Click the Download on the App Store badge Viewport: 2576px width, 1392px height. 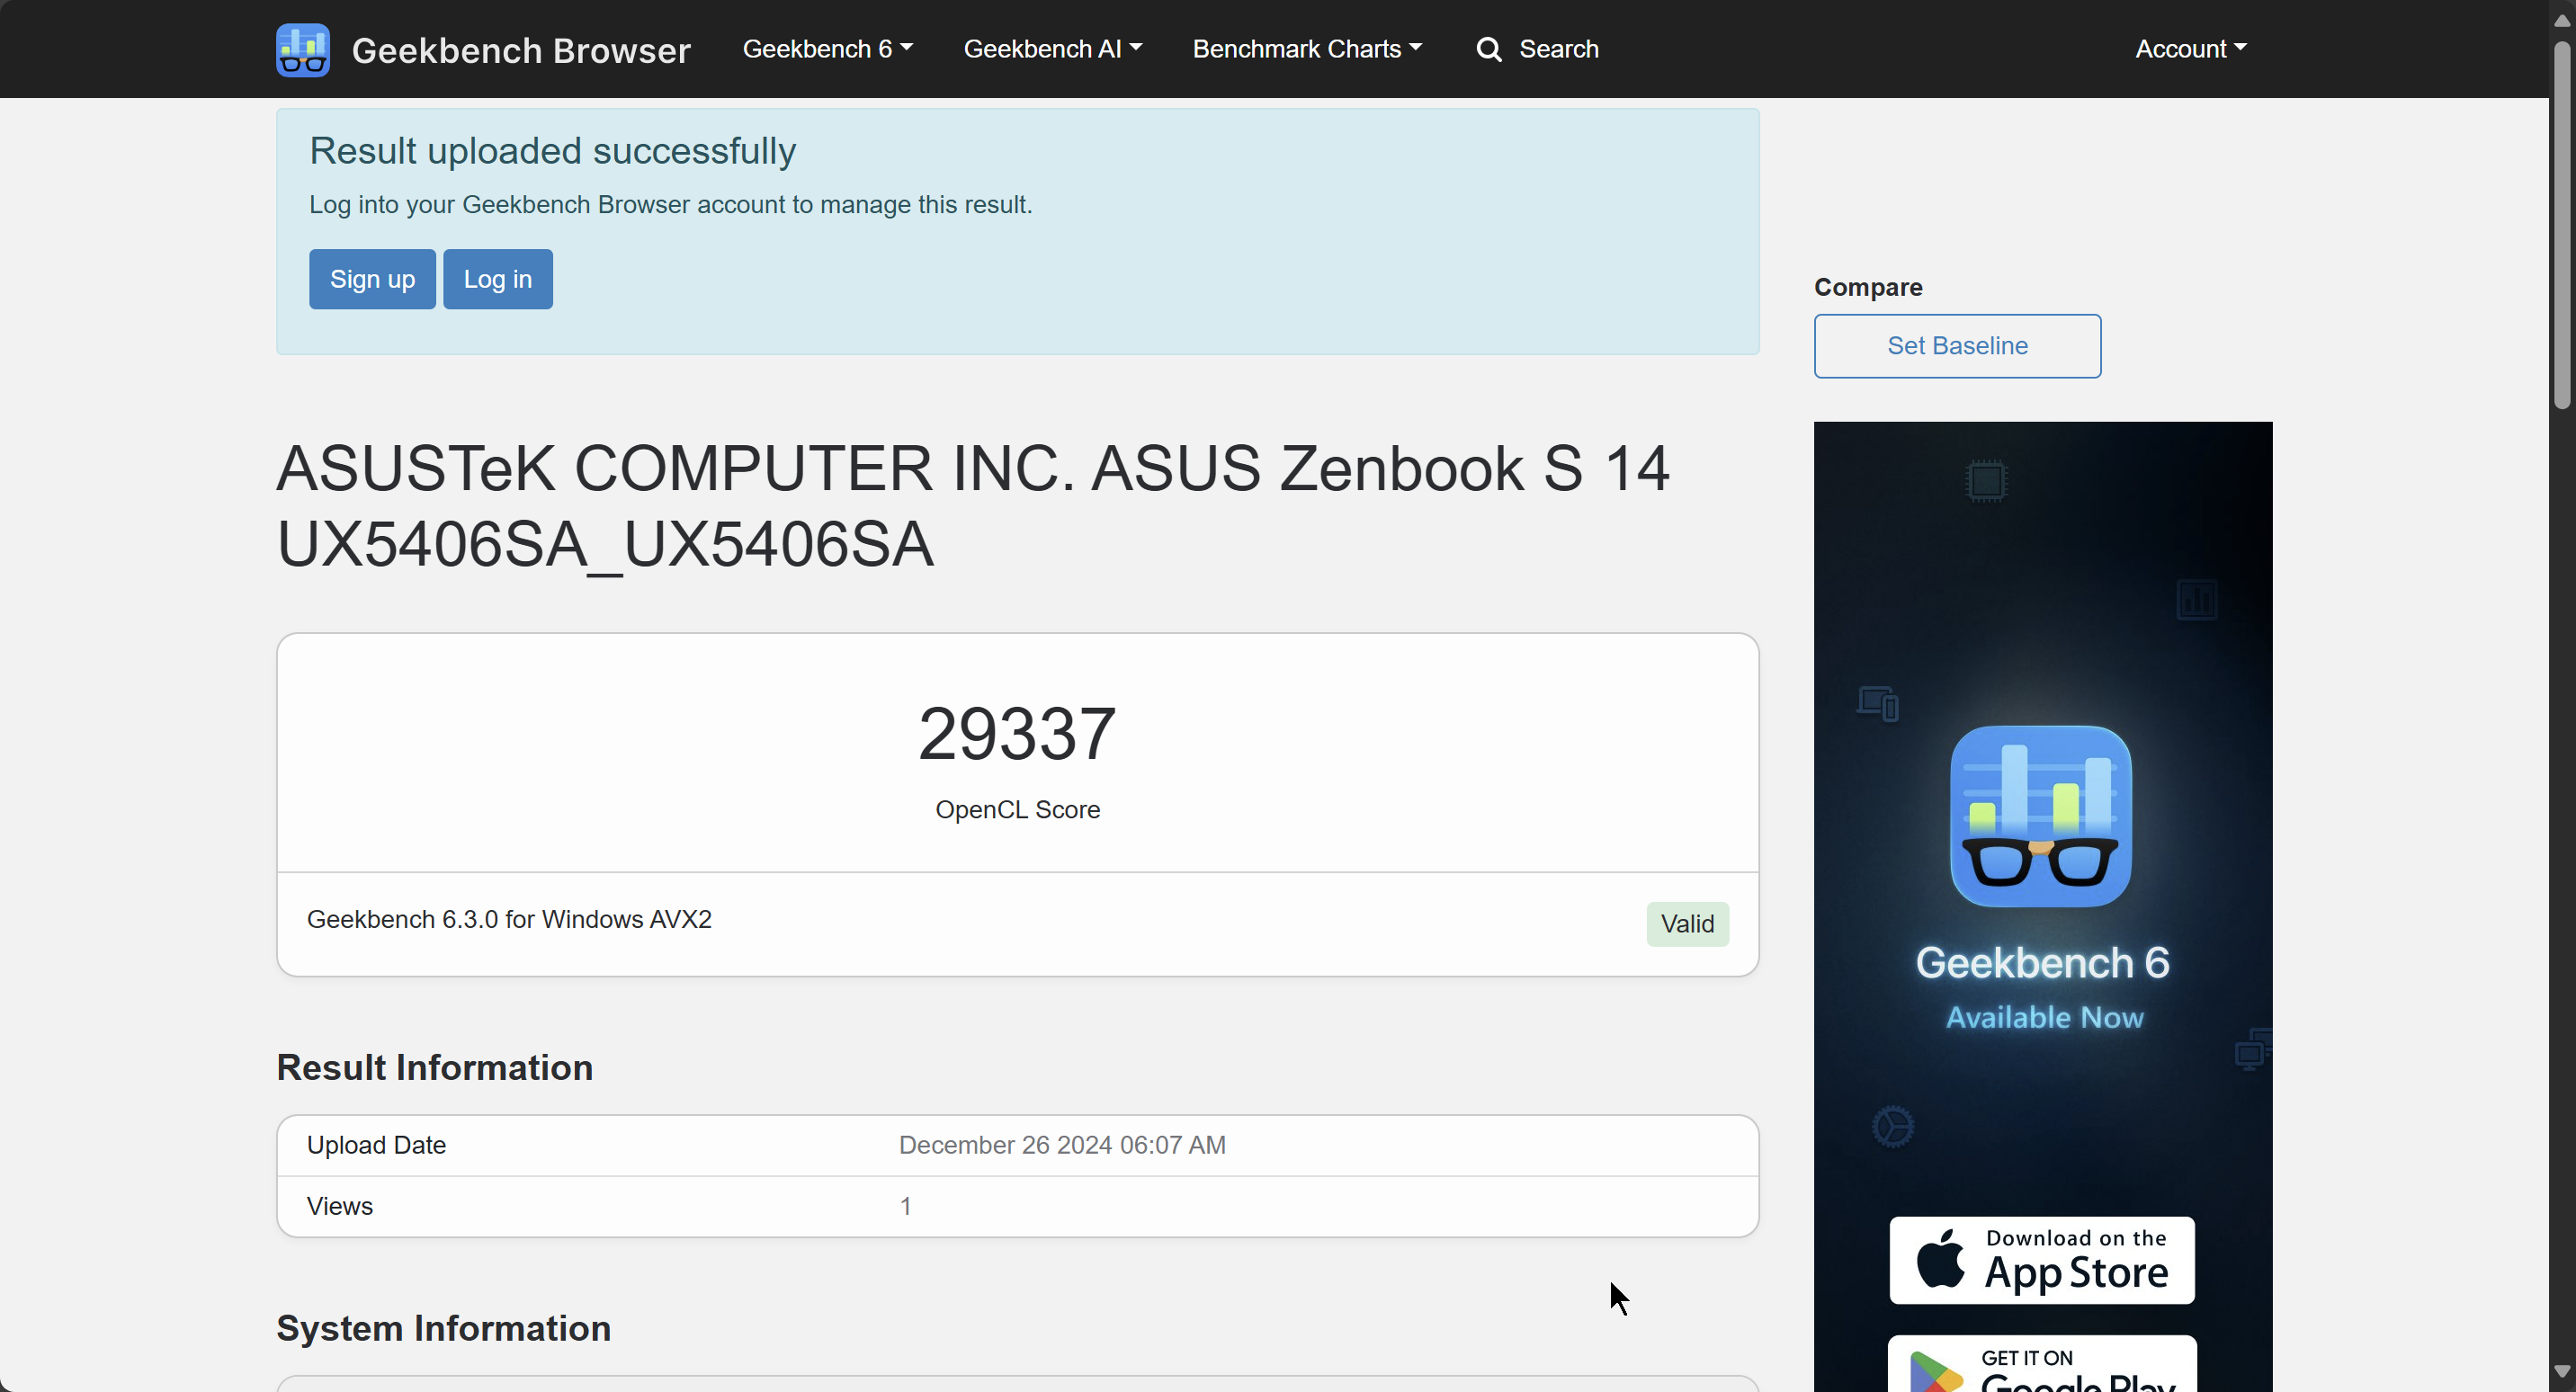pyautogui.click(x=2042, y=1260)
